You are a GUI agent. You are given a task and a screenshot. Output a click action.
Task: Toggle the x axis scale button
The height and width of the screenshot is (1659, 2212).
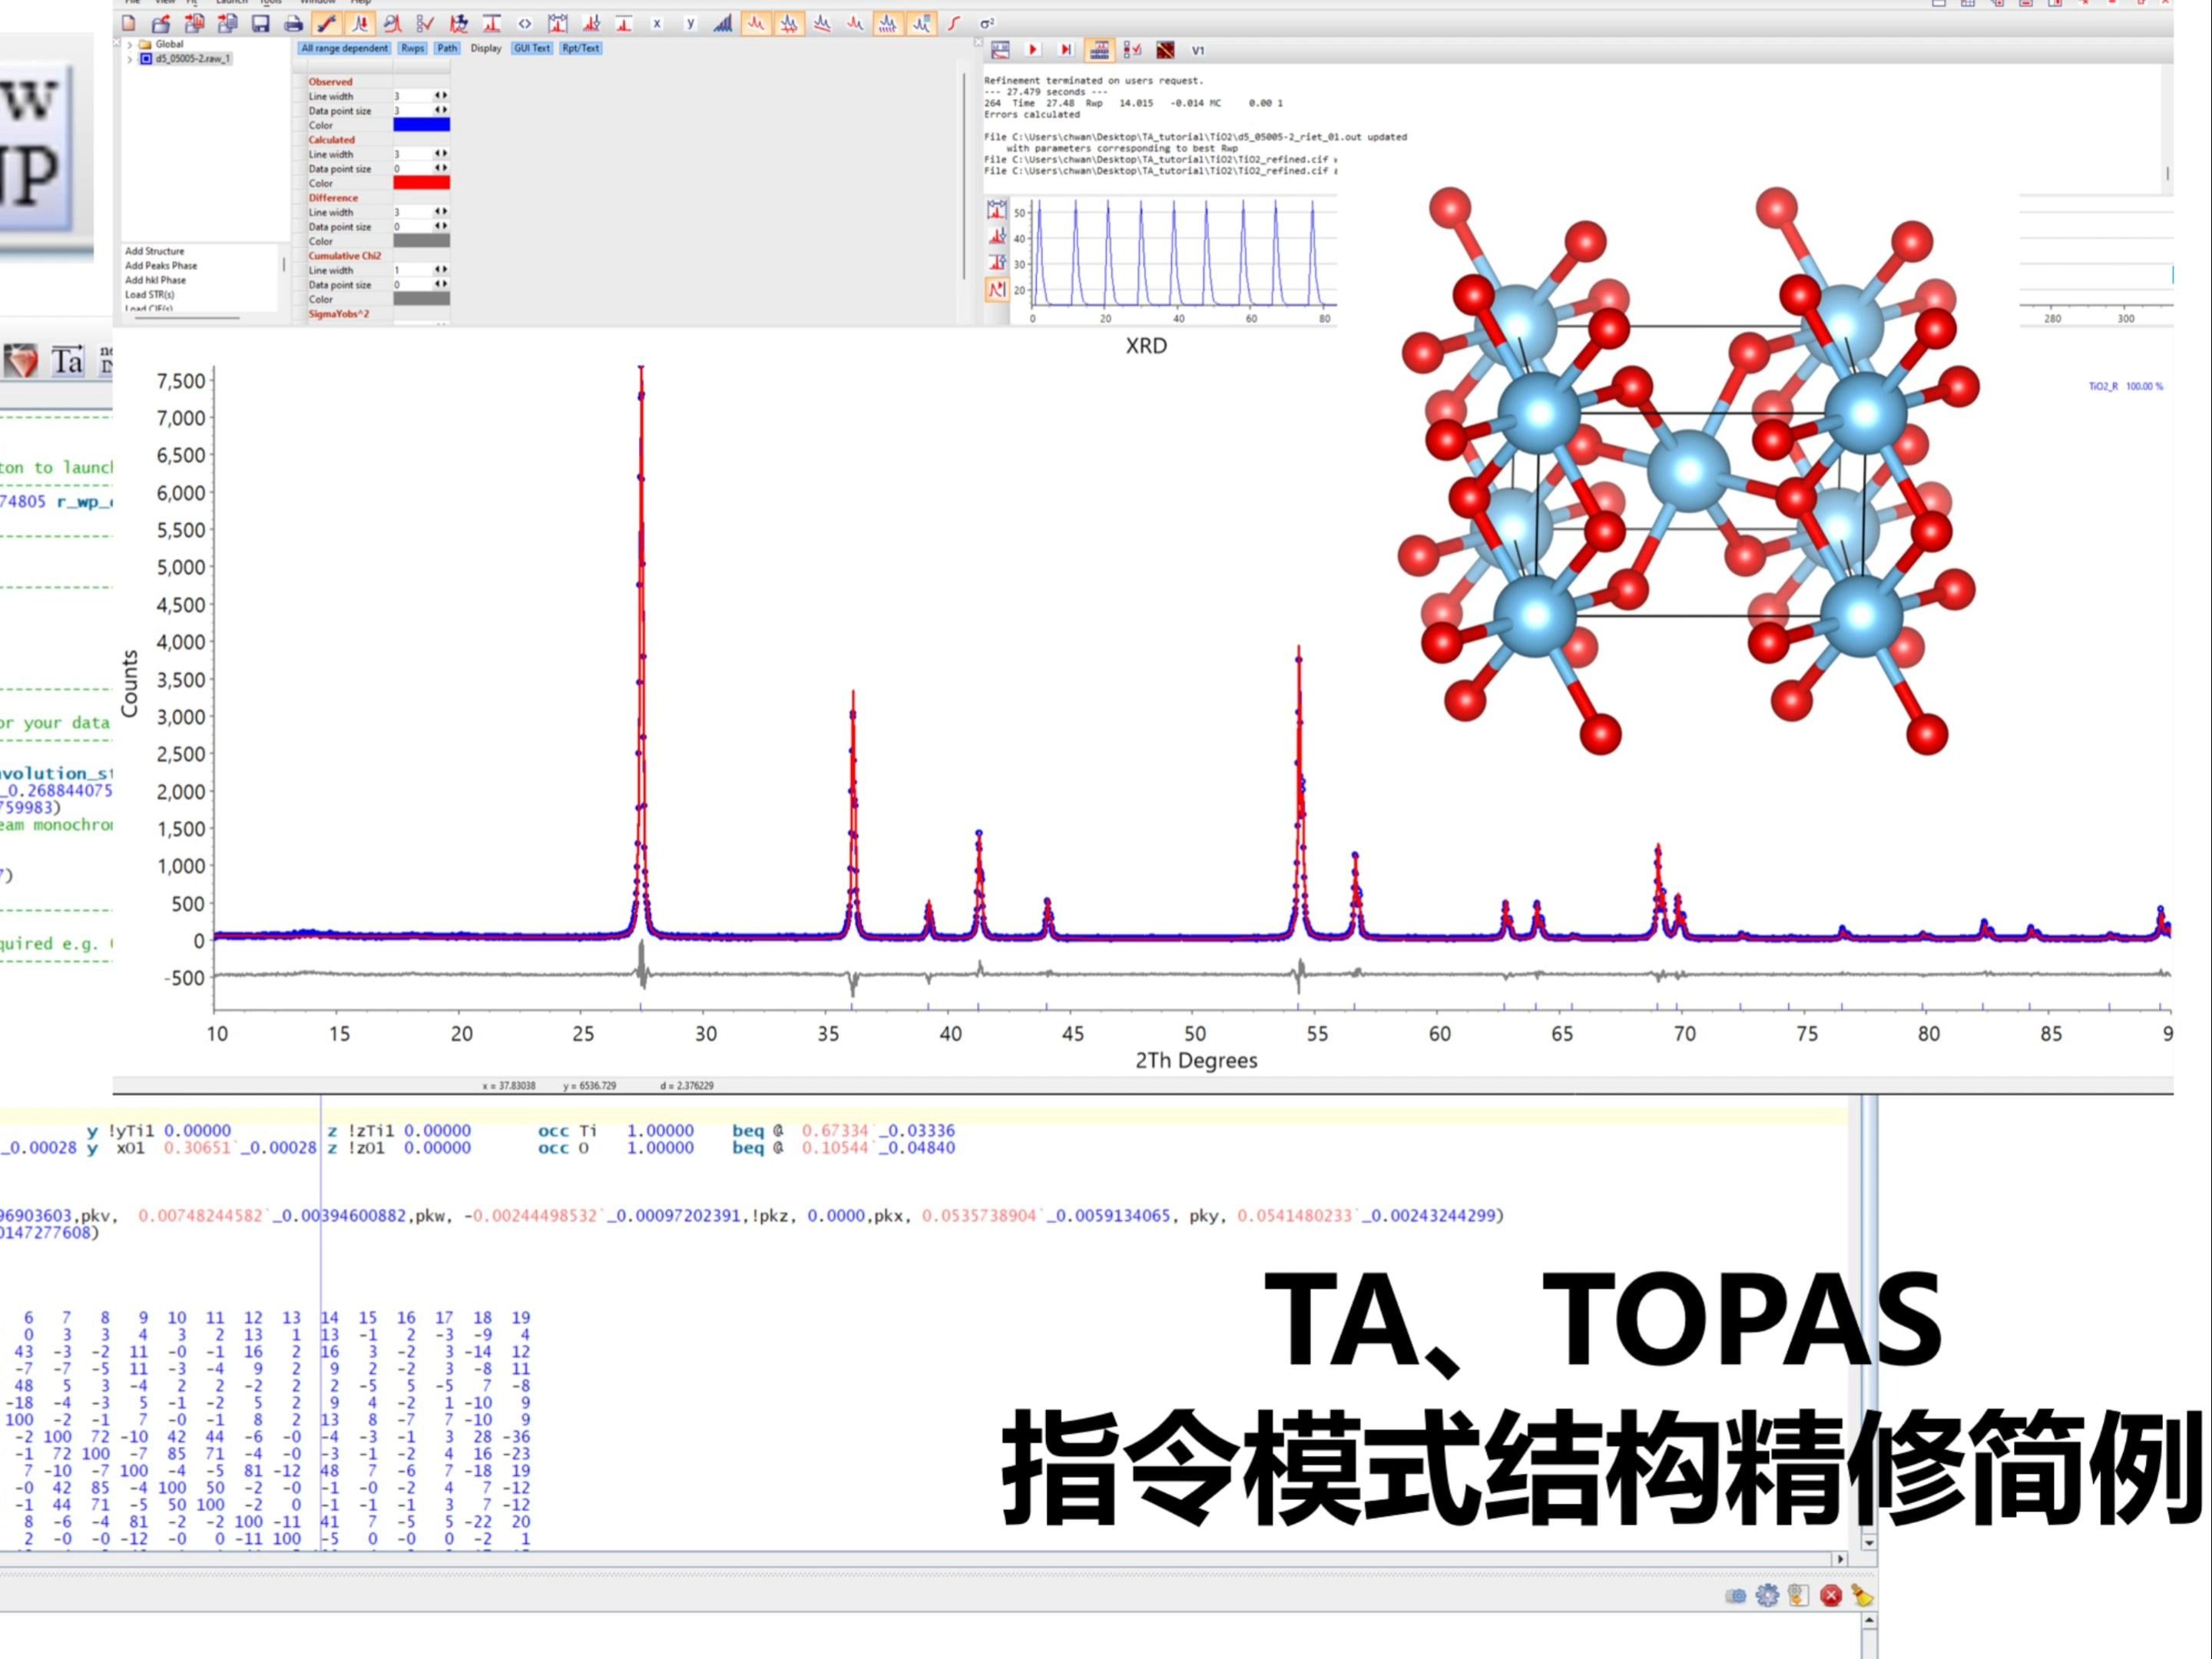[657, 23]
